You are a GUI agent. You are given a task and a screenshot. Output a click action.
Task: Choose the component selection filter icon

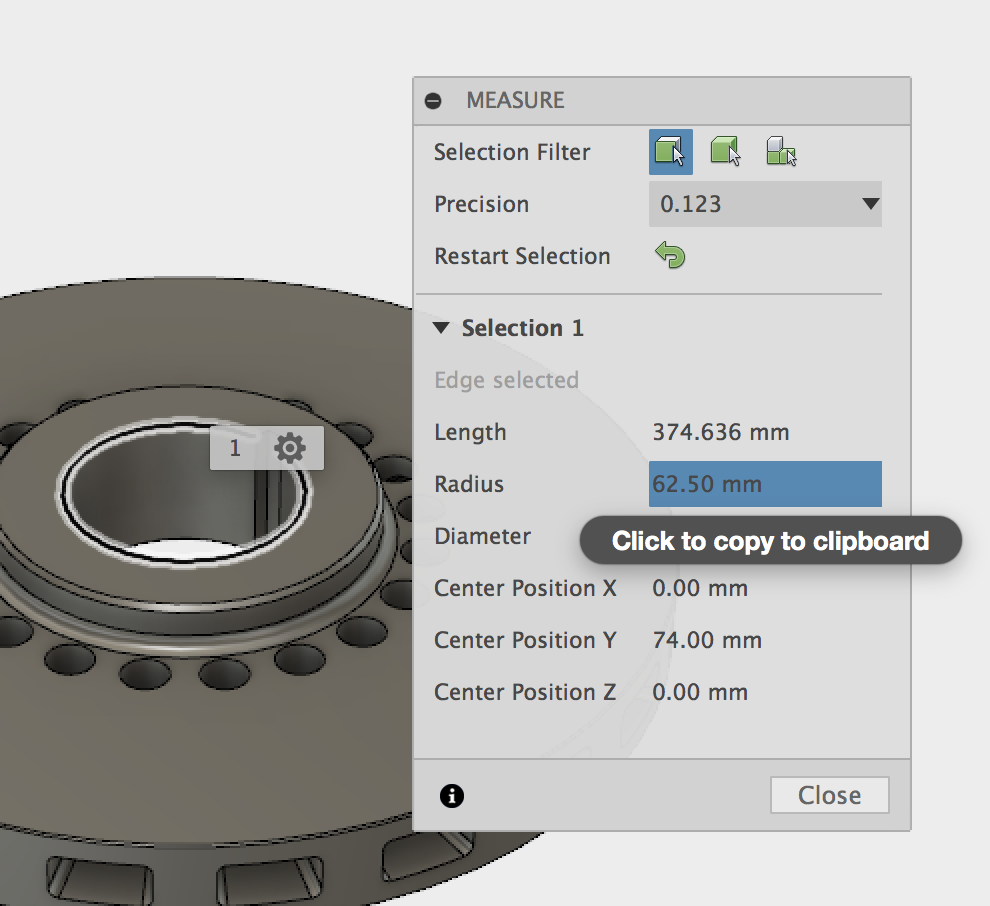781,152
